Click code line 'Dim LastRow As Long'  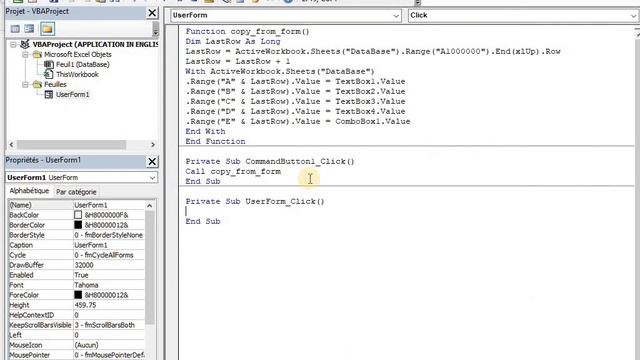[x=233, y=41]
